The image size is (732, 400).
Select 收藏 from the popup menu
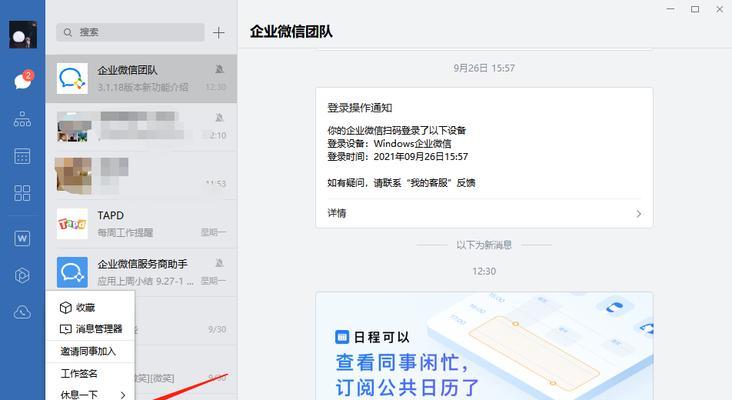pos(91,308)
